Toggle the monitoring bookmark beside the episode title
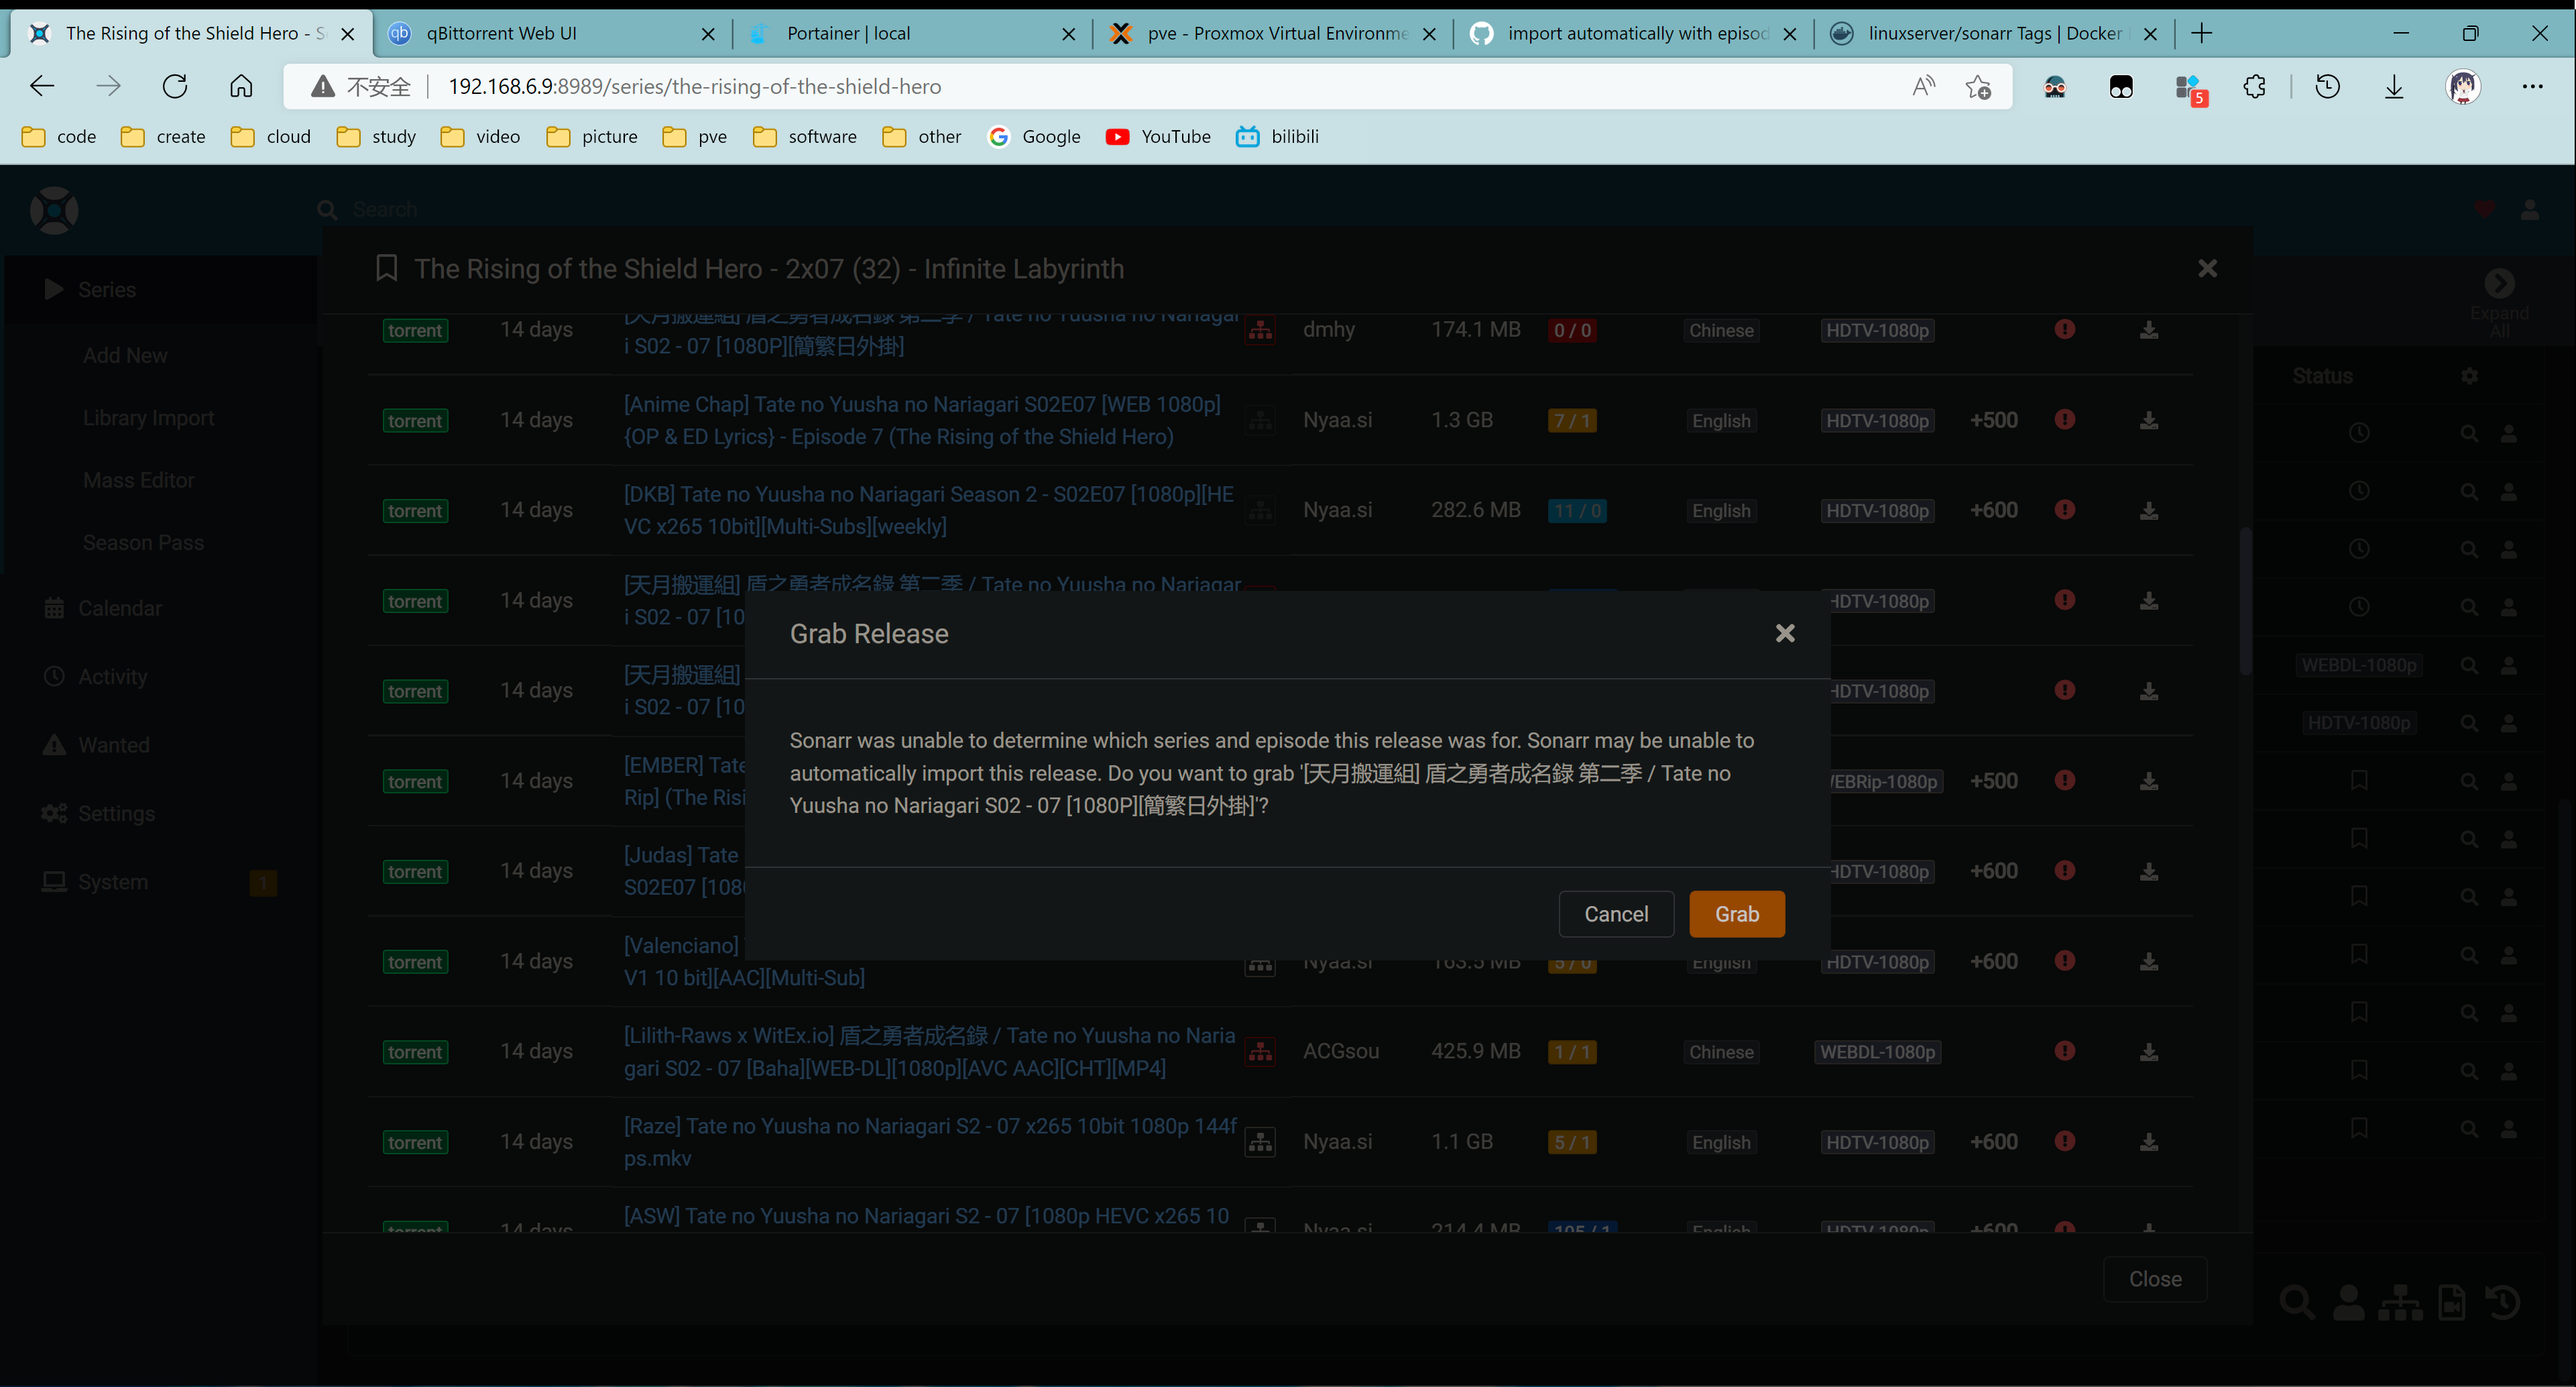Viewport: 2576px width, 1387px height. coord(386,268)
